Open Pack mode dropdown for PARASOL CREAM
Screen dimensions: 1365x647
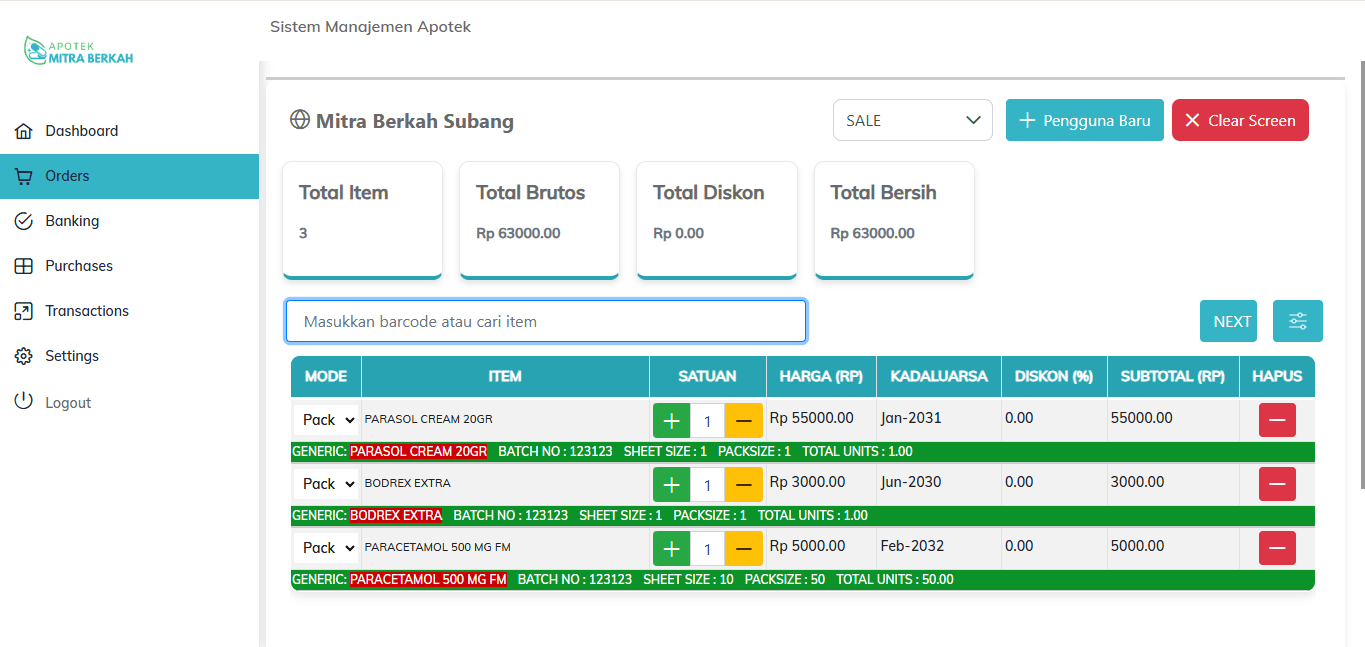(x=326, y=420)
